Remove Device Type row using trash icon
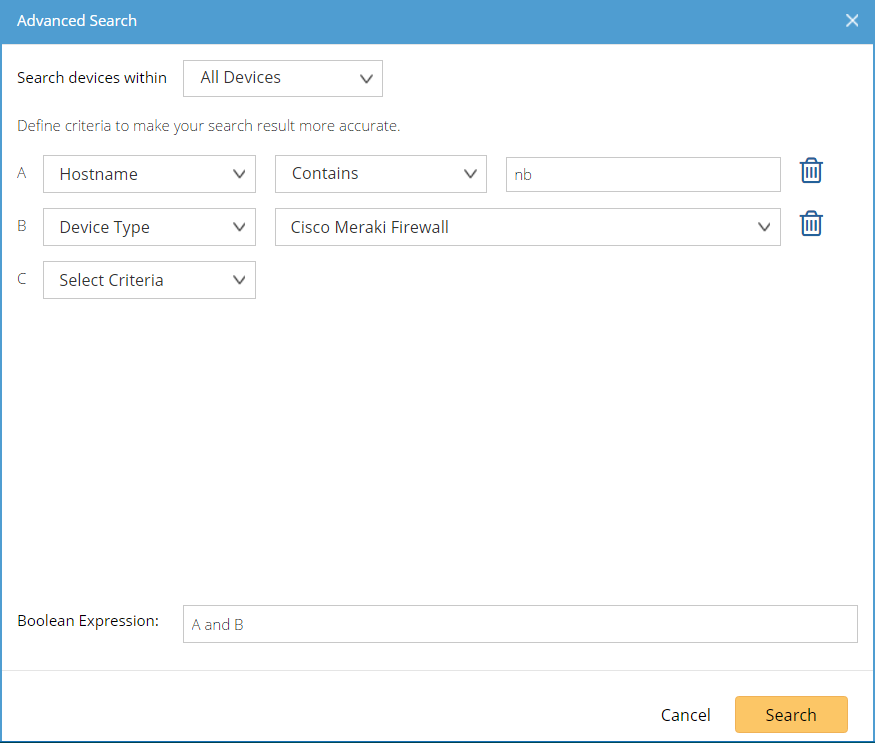Viewport: 875px width, 743px height. coord(811,224)
